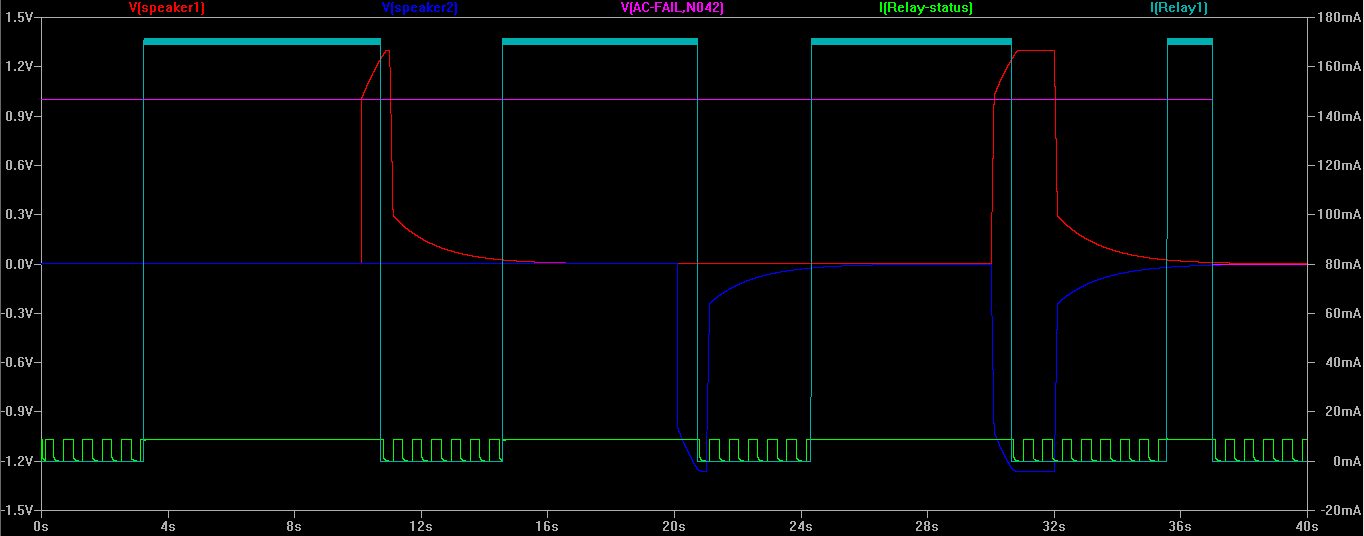
Task: Click the 180mA right axis label
Action: pos(1339,17)
